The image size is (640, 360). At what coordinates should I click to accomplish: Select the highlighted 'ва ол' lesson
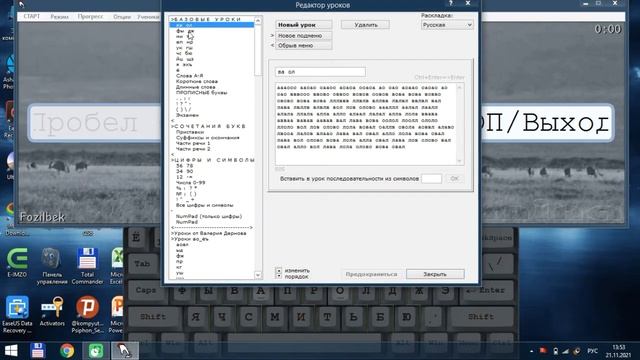(x=211, y=25)
